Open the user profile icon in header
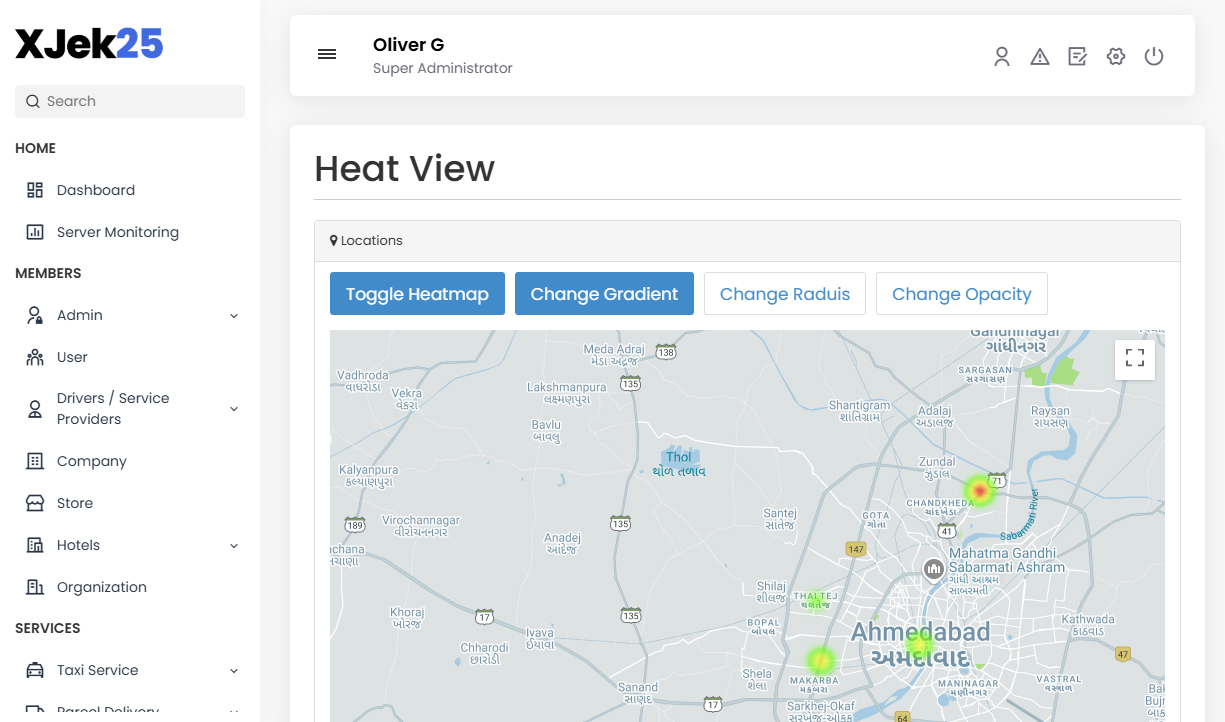The image size is (1225, 722). 1002,57
